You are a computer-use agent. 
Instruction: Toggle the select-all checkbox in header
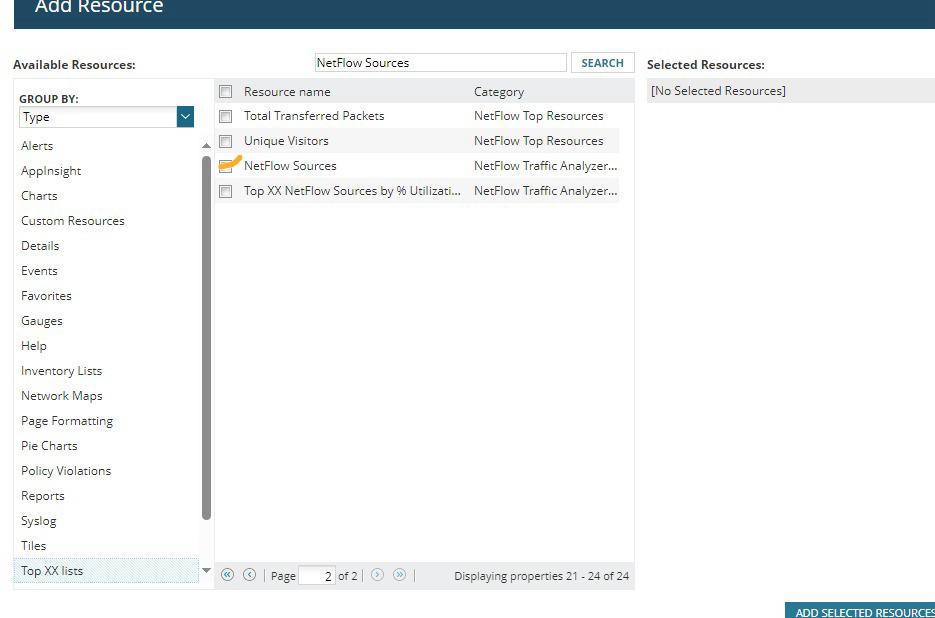click(x=225, y=91)
